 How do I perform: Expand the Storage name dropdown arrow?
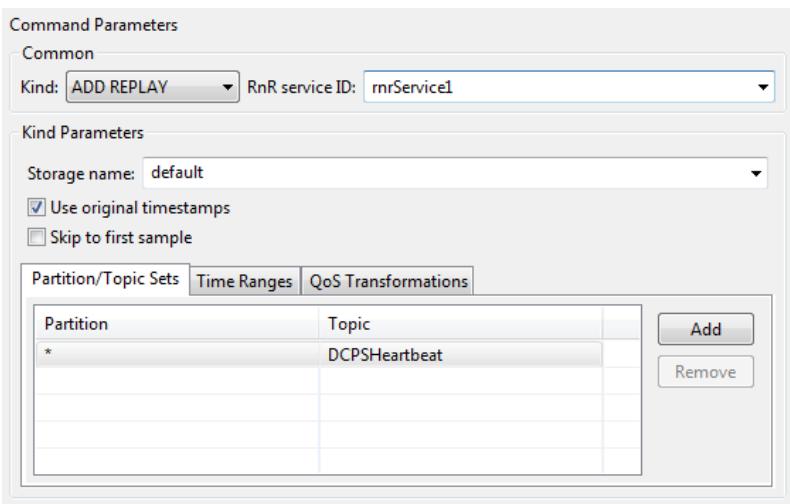pos(756,173)
